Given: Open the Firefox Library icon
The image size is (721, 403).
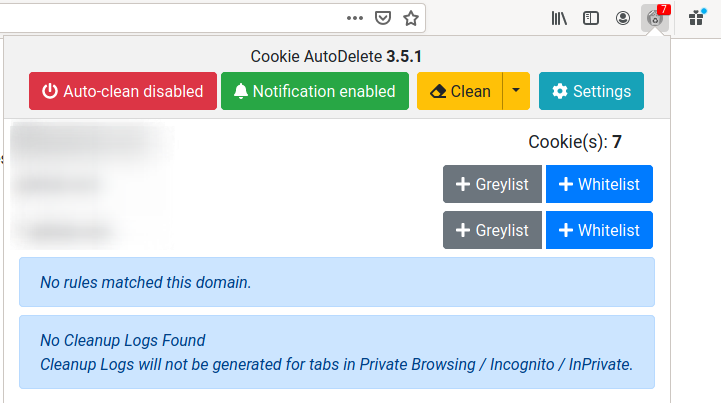Looking at the screenshot, I should [560, 17].
